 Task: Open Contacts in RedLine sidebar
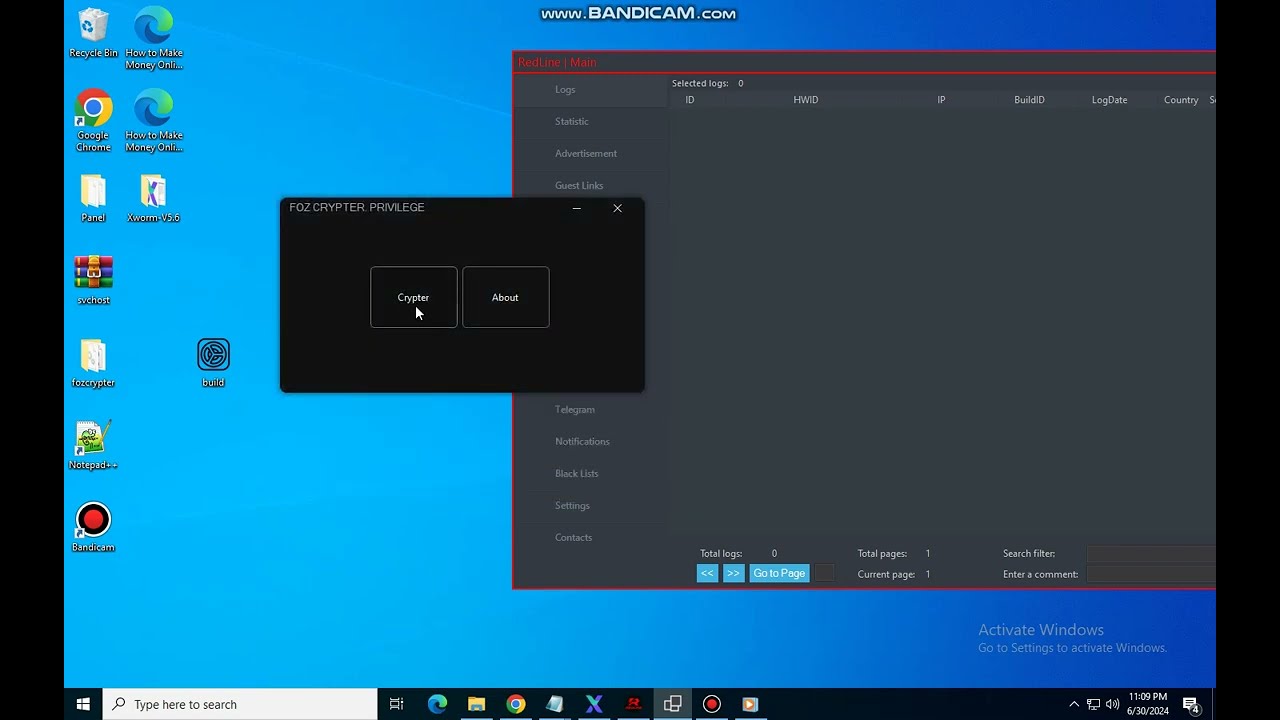click(574, 537)
